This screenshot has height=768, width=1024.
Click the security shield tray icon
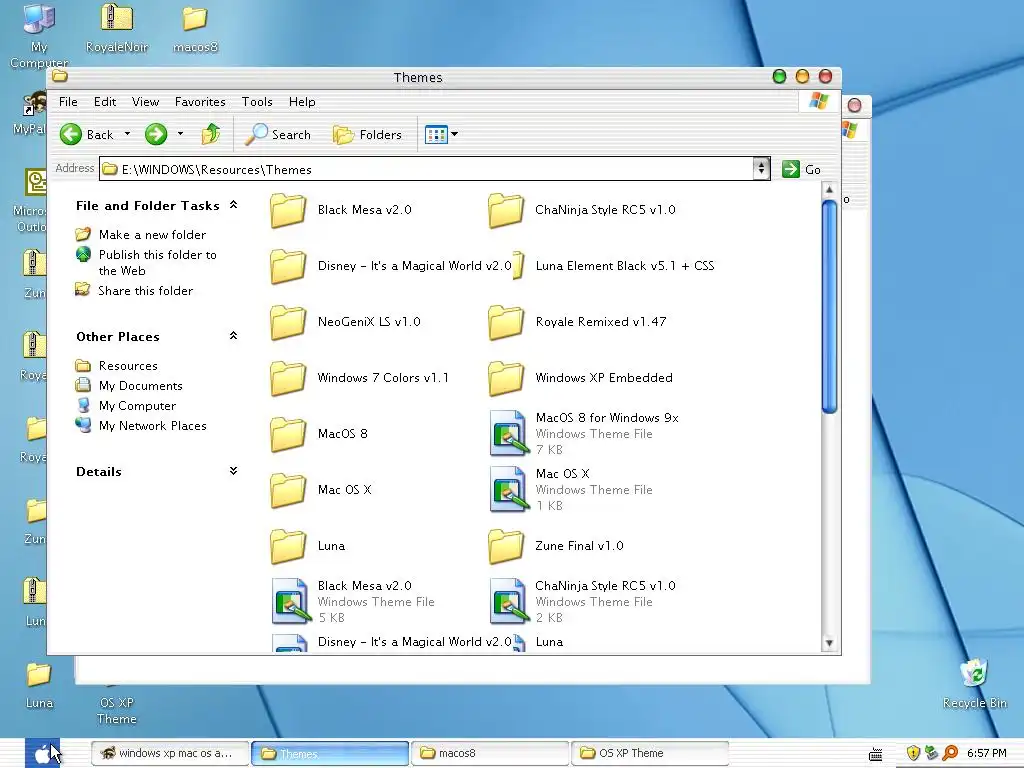pyautogui.click(x=913, y=754)
